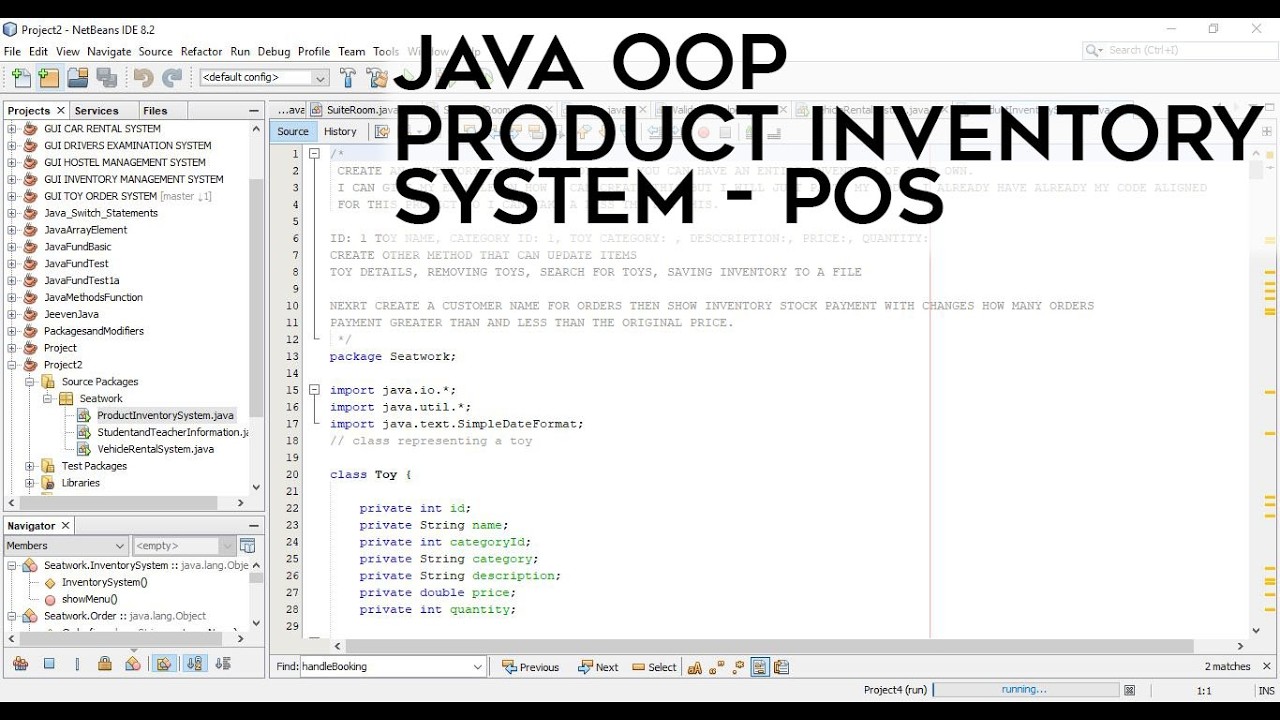Click the Previous find button

pyautogui.click(x=531, y=667)
